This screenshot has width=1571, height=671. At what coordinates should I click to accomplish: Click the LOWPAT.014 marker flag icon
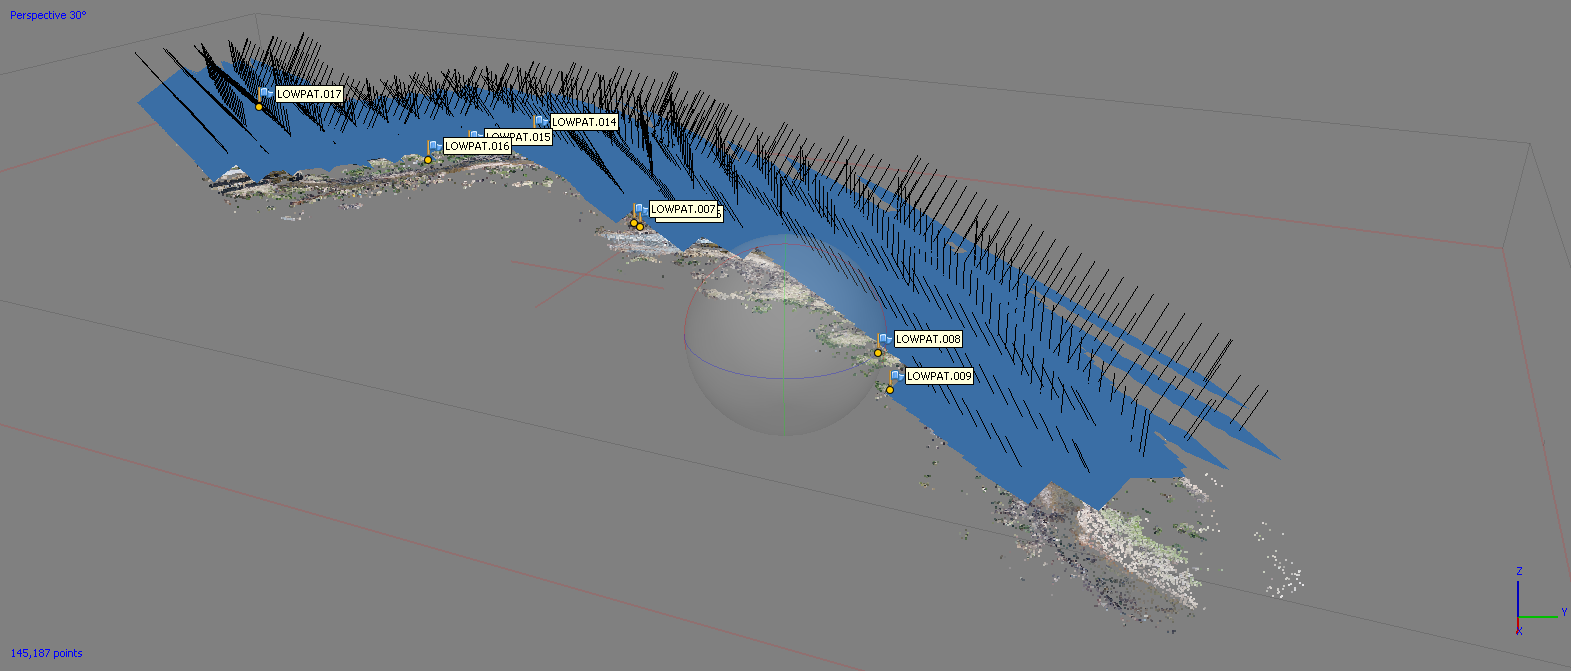coord(541,122)
